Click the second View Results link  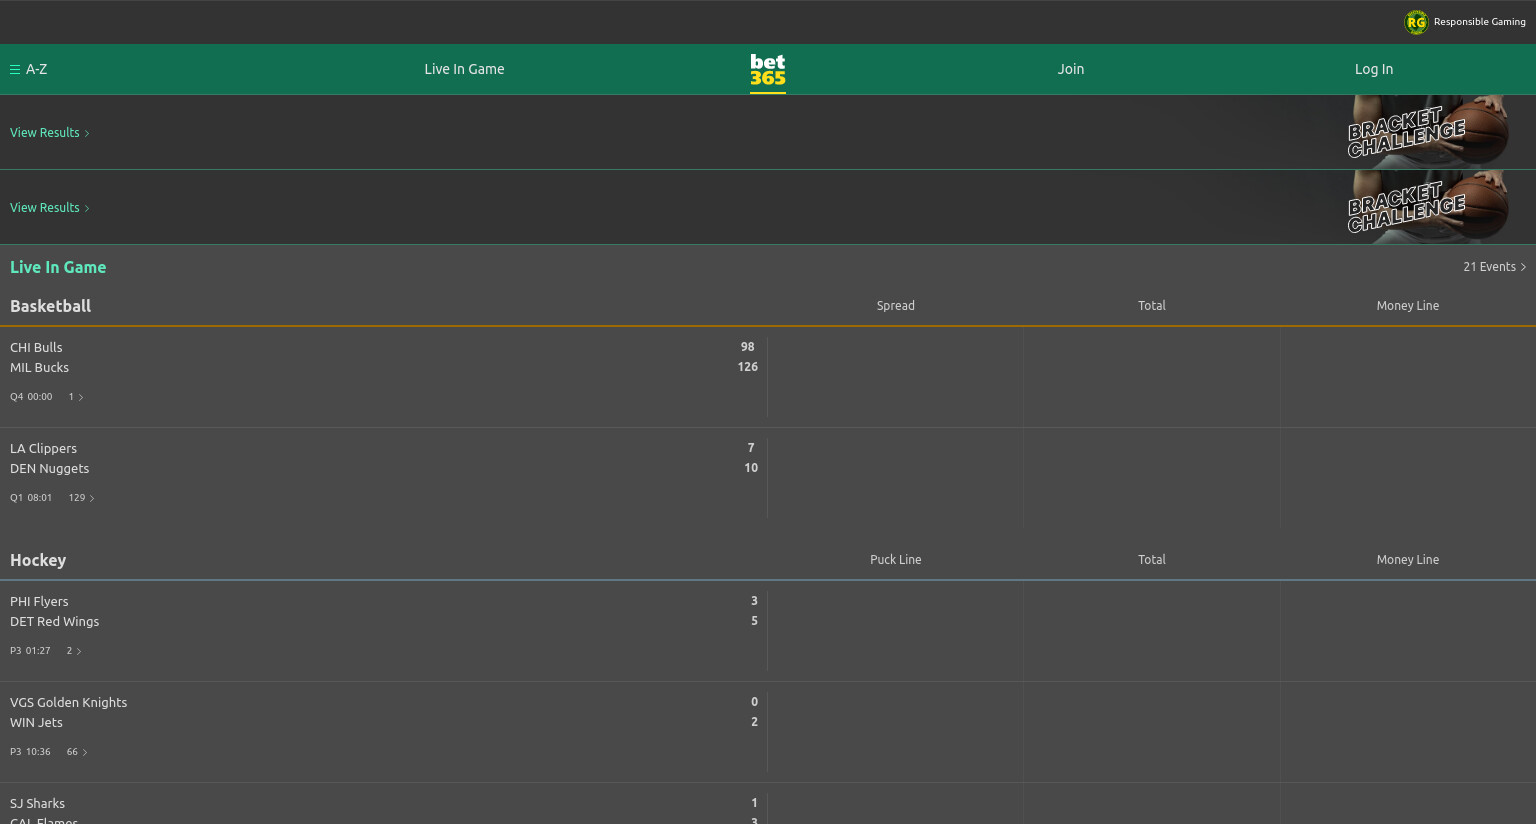click(50, 207)
